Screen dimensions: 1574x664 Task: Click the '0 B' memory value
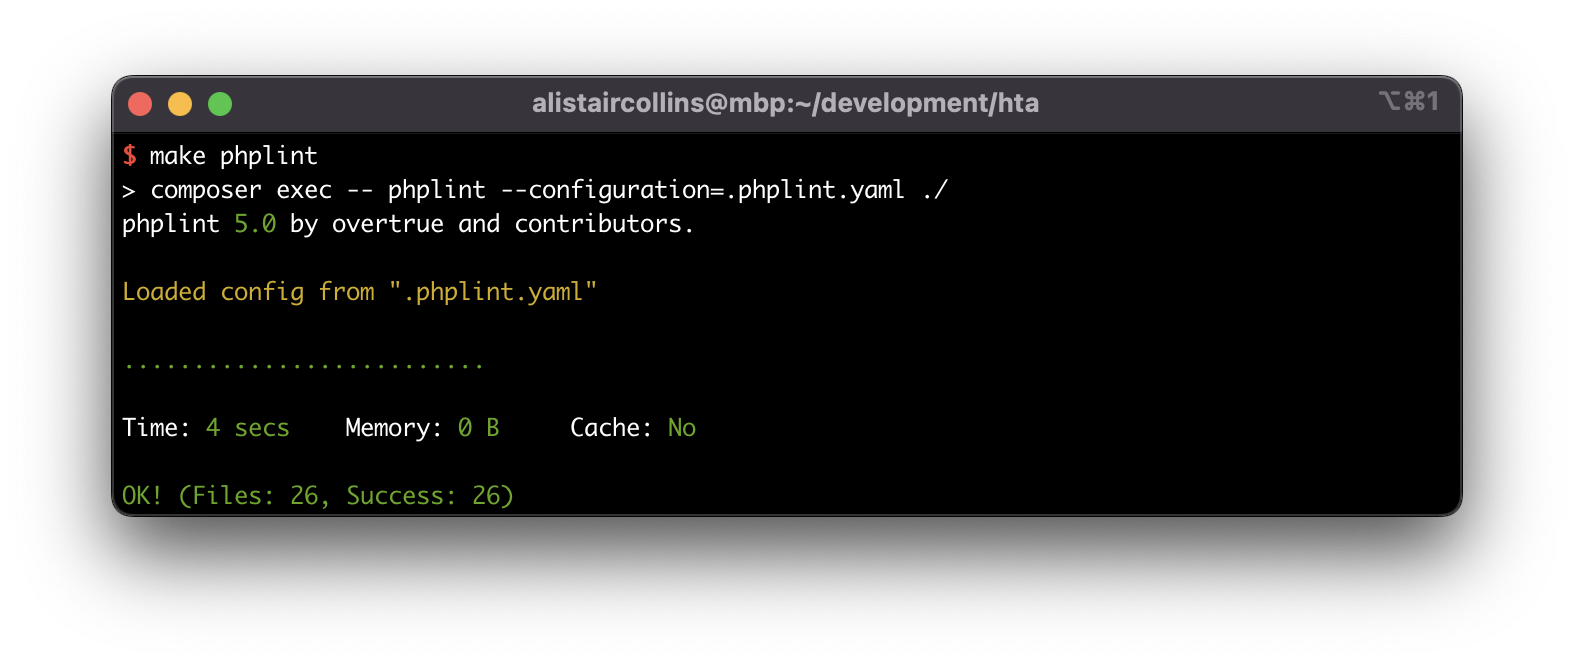(x=478, y=428)
